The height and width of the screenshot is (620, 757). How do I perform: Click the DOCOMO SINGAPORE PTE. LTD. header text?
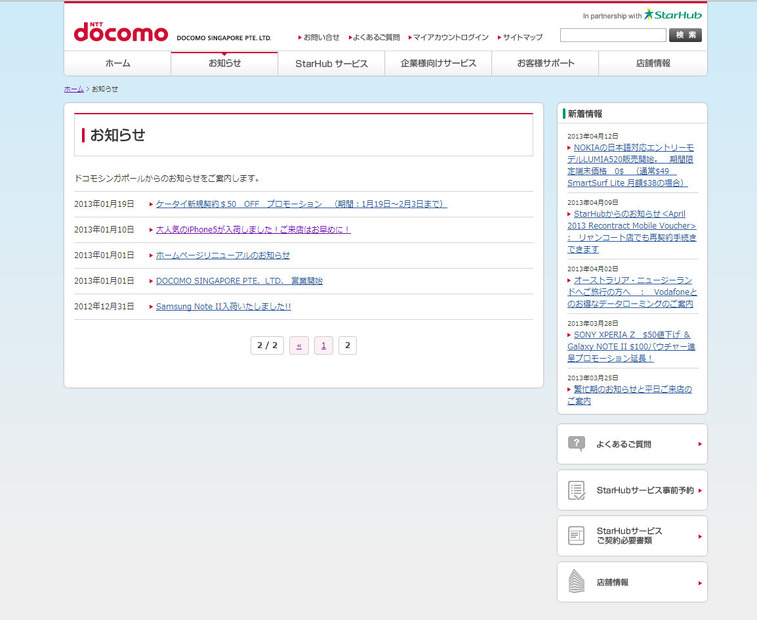(224, 38)
